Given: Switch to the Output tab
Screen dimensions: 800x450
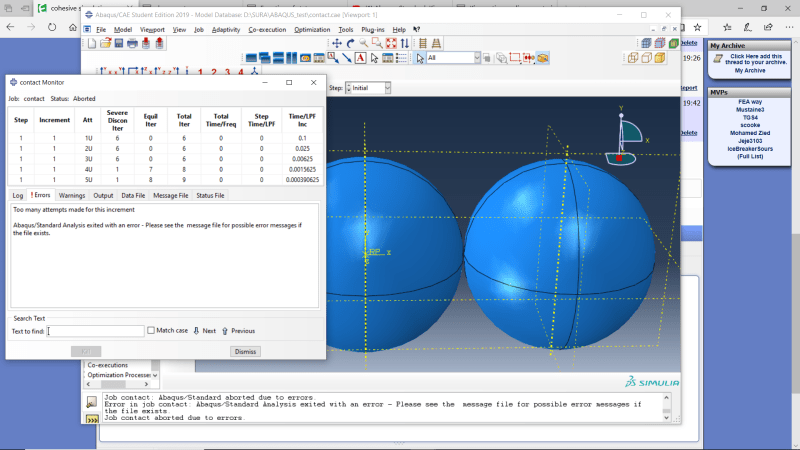Looking at the screenshot, I should pos(103,195).
